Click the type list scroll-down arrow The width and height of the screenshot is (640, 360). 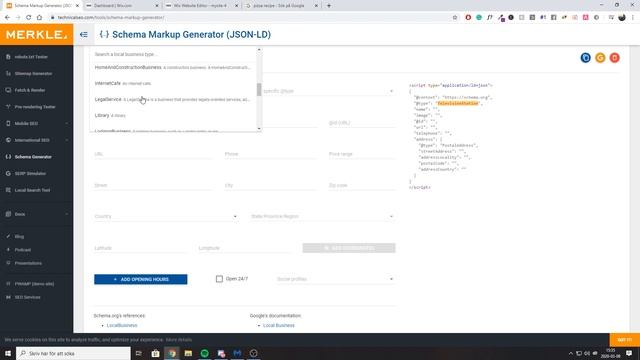[x=259, y=129]
